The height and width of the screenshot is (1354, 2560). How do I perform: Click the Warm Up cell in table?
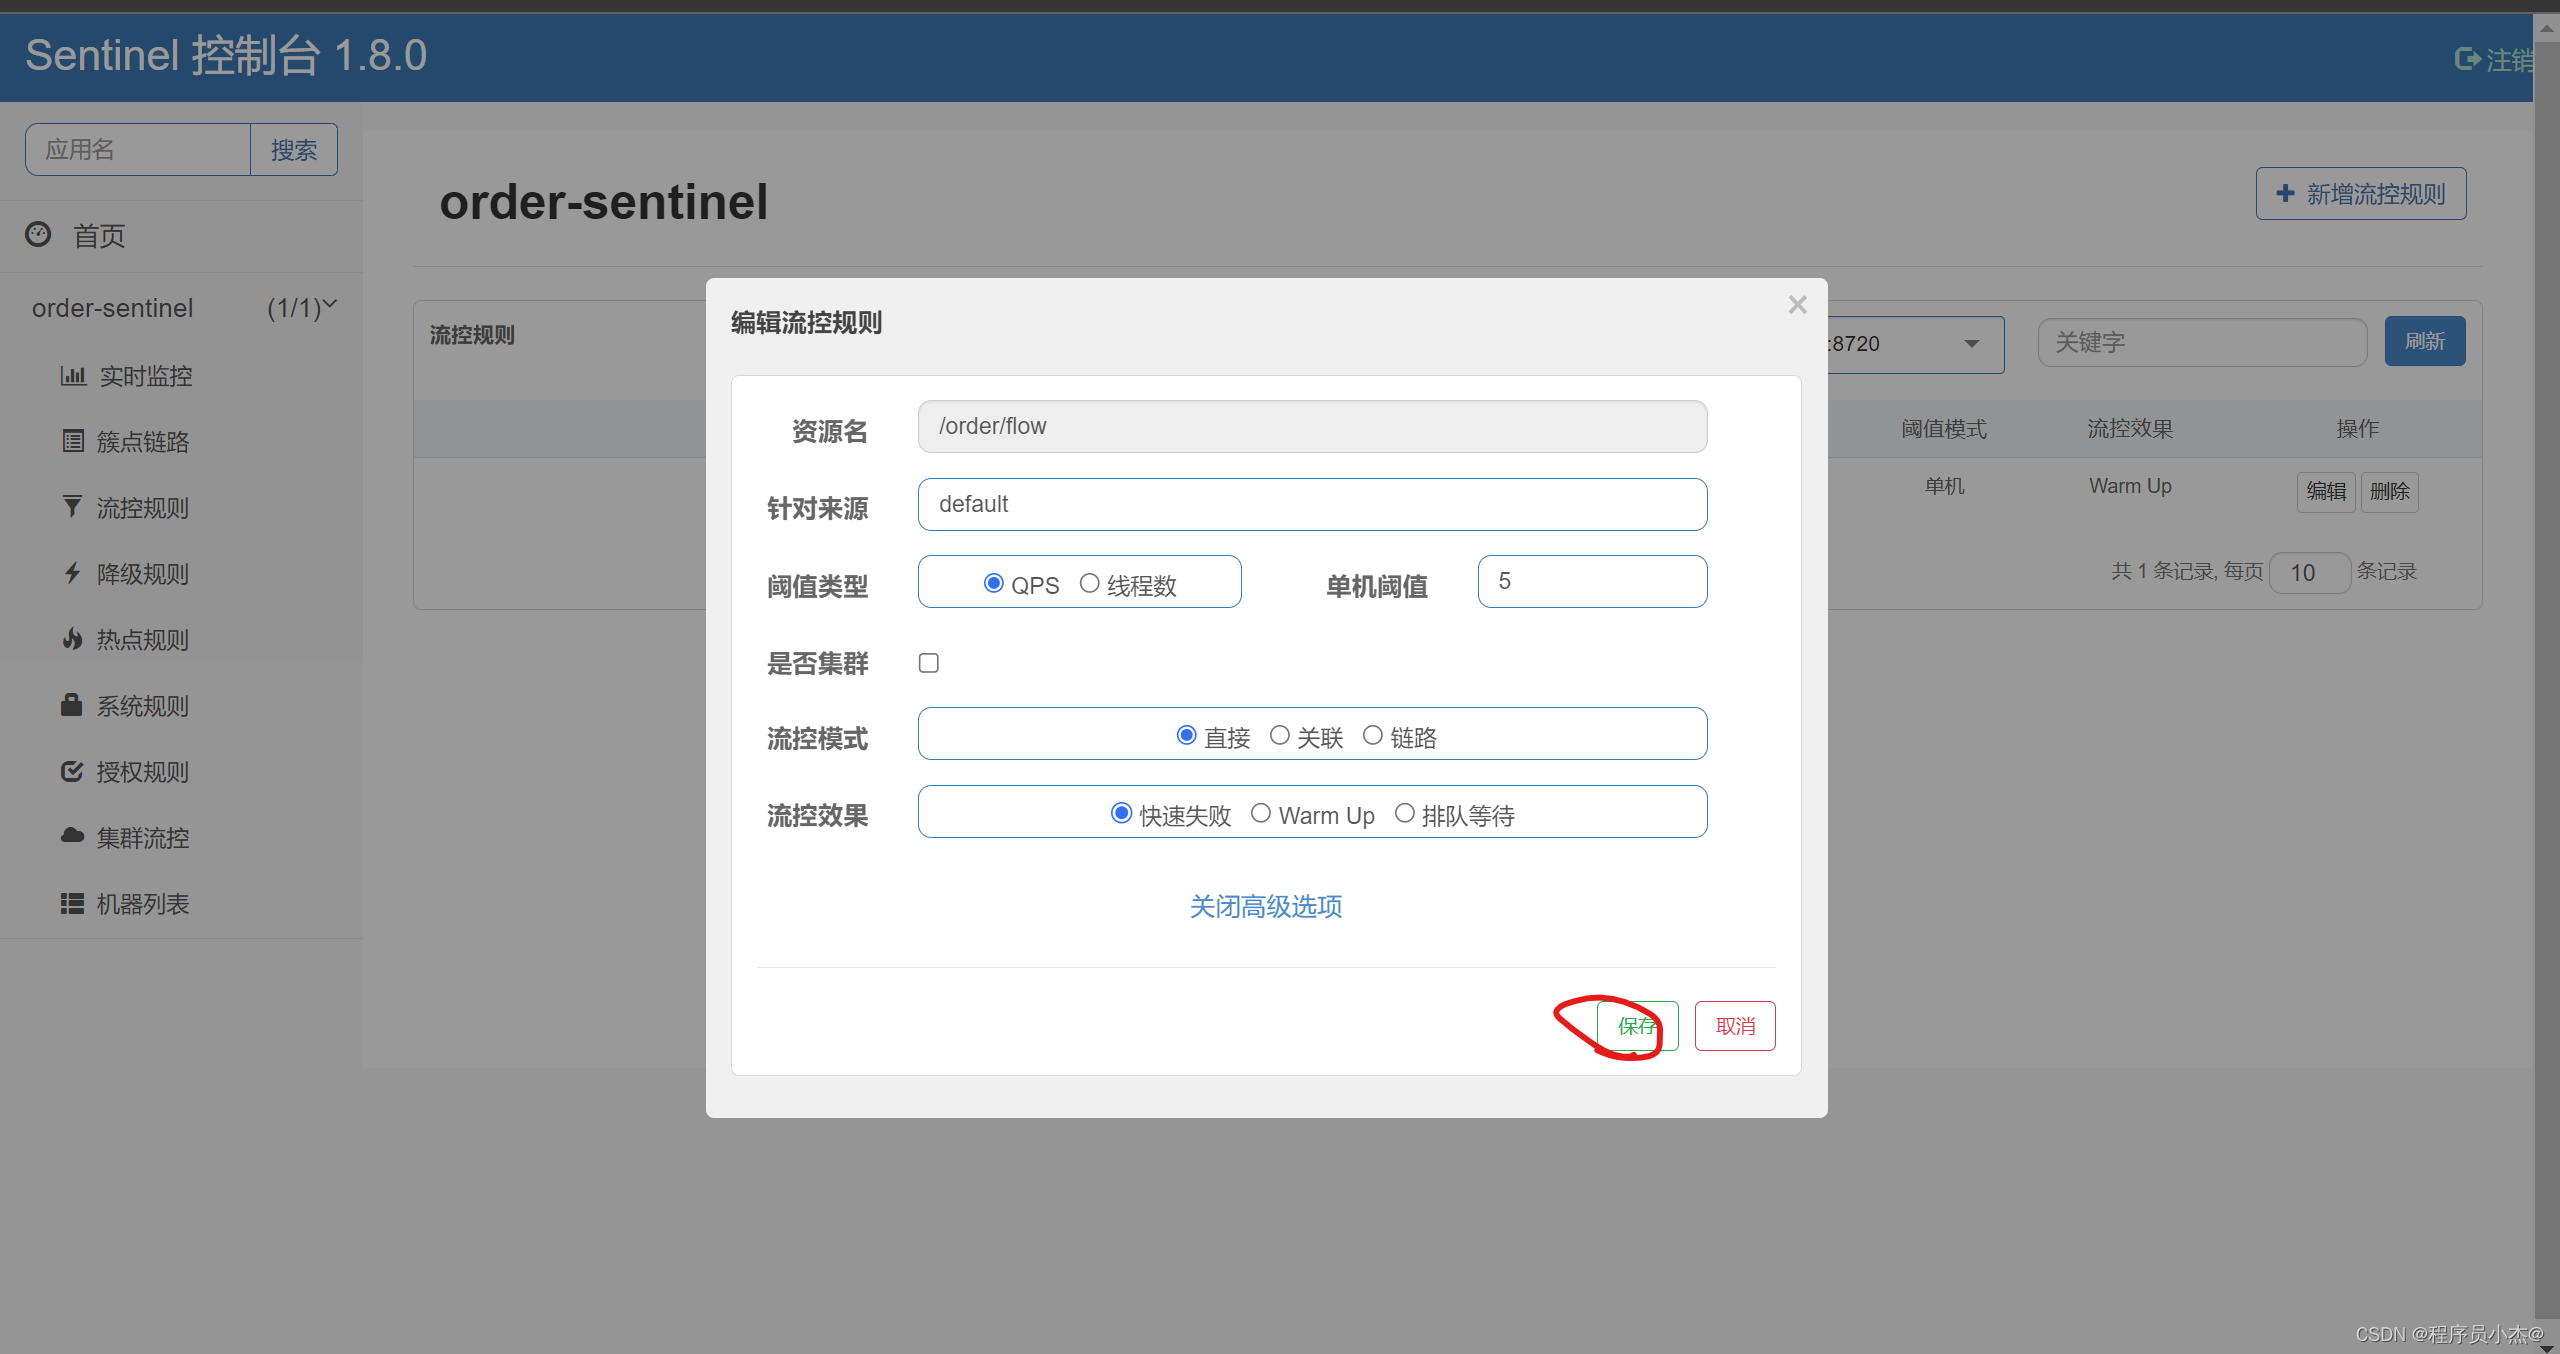coord(2130,486)
